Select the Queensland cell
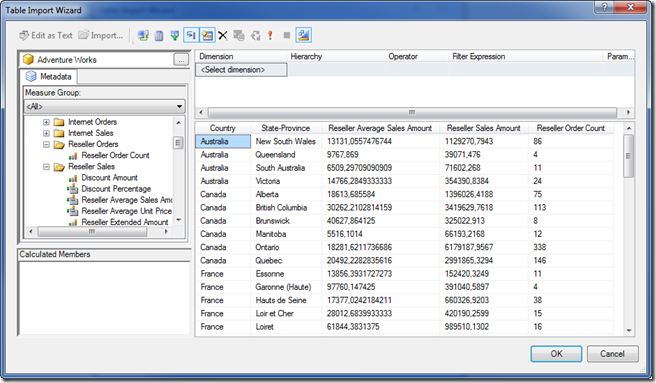656x383 pixels. (286, 155)
